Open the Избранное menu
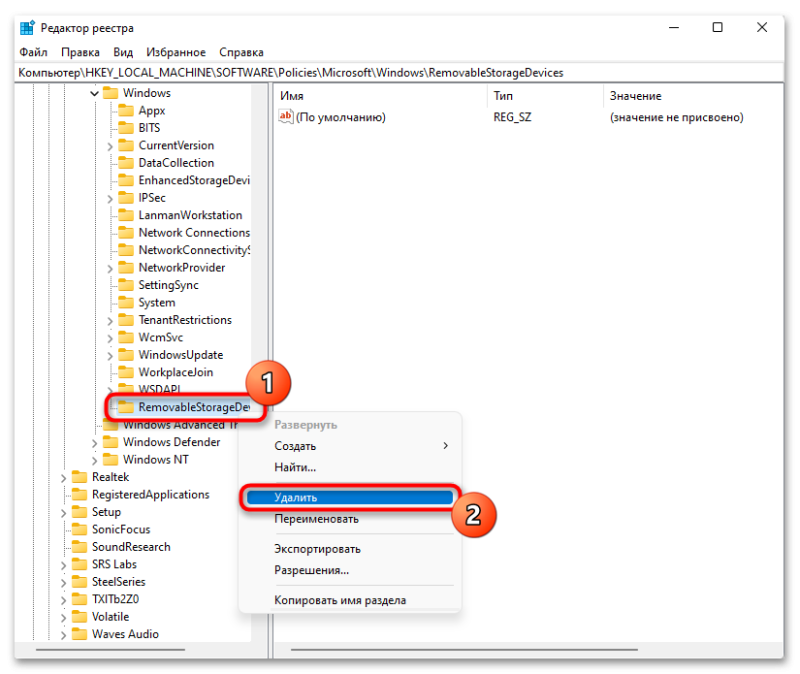Screen dimensions: 800x674 (176, 52)
